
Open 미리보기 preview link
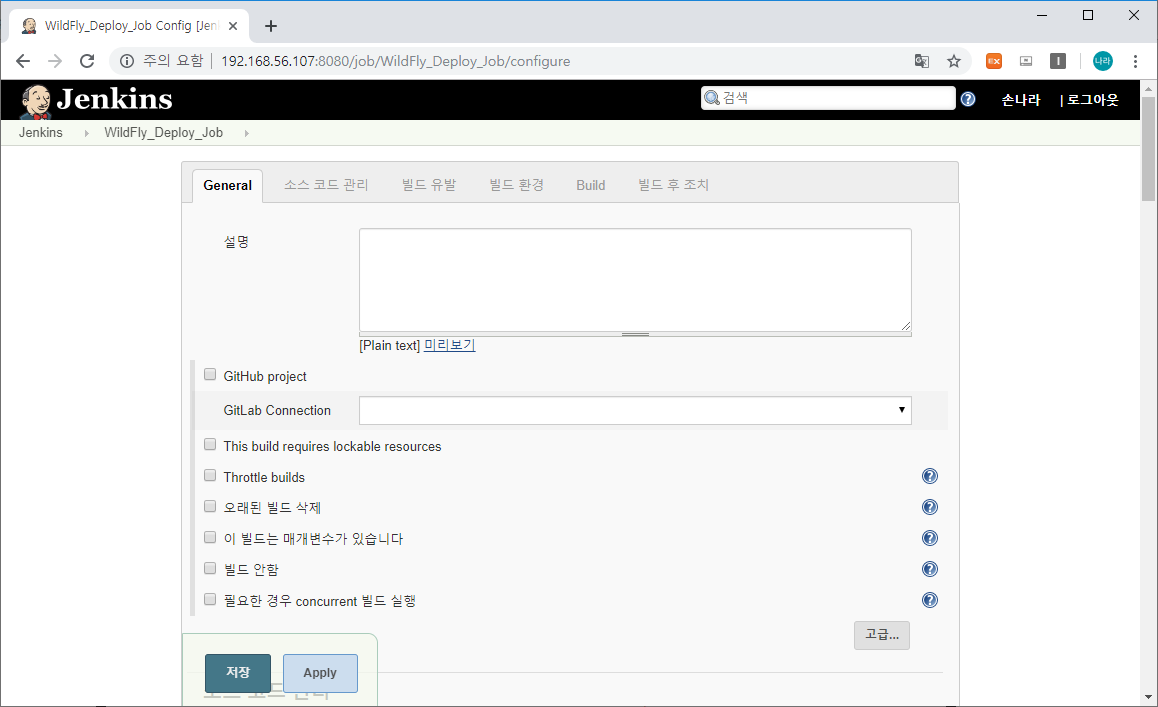(x=449, y=345)
